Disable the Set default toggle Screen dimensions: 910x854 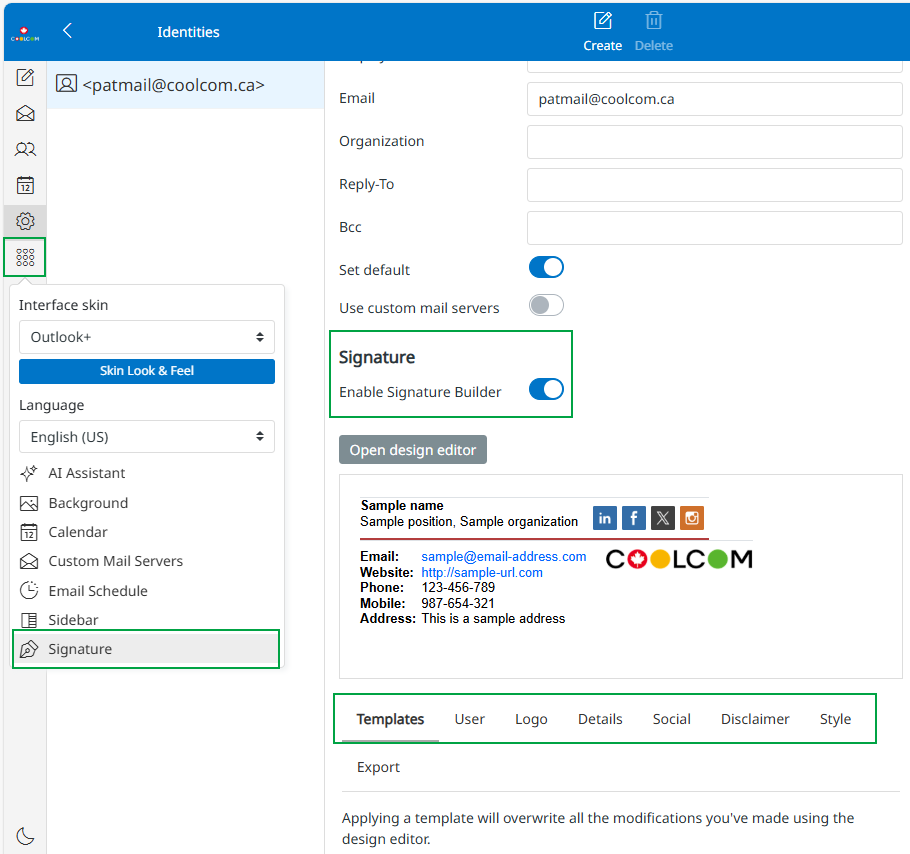tap(546, 267)
